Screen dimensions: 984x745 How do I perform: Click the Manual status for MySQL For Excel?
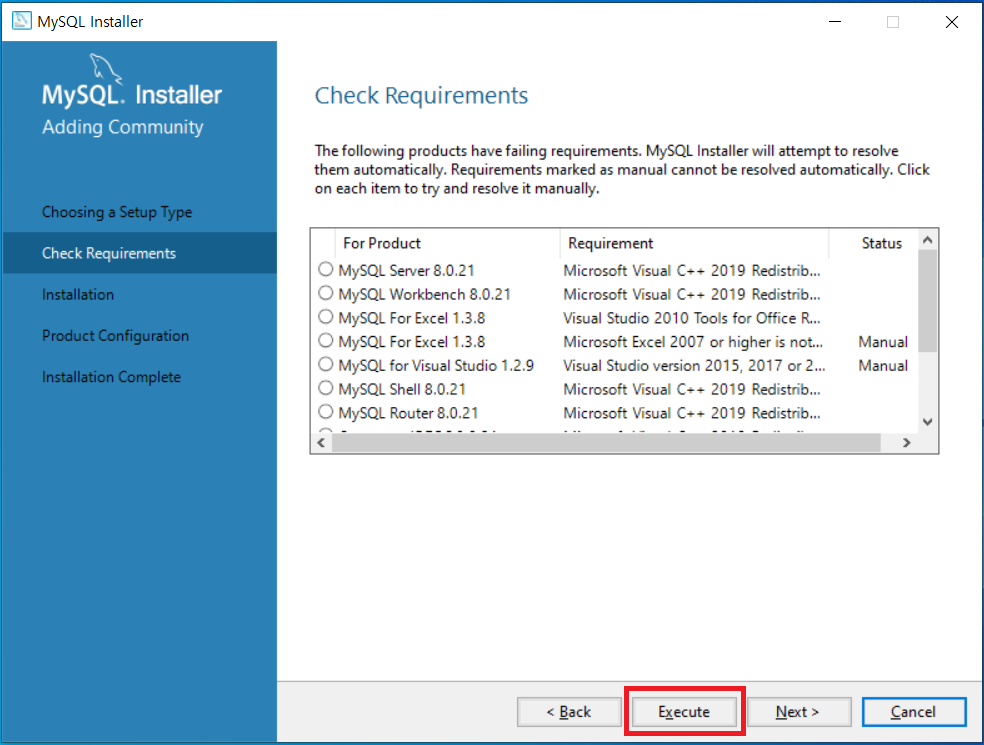tap(883, 342)
